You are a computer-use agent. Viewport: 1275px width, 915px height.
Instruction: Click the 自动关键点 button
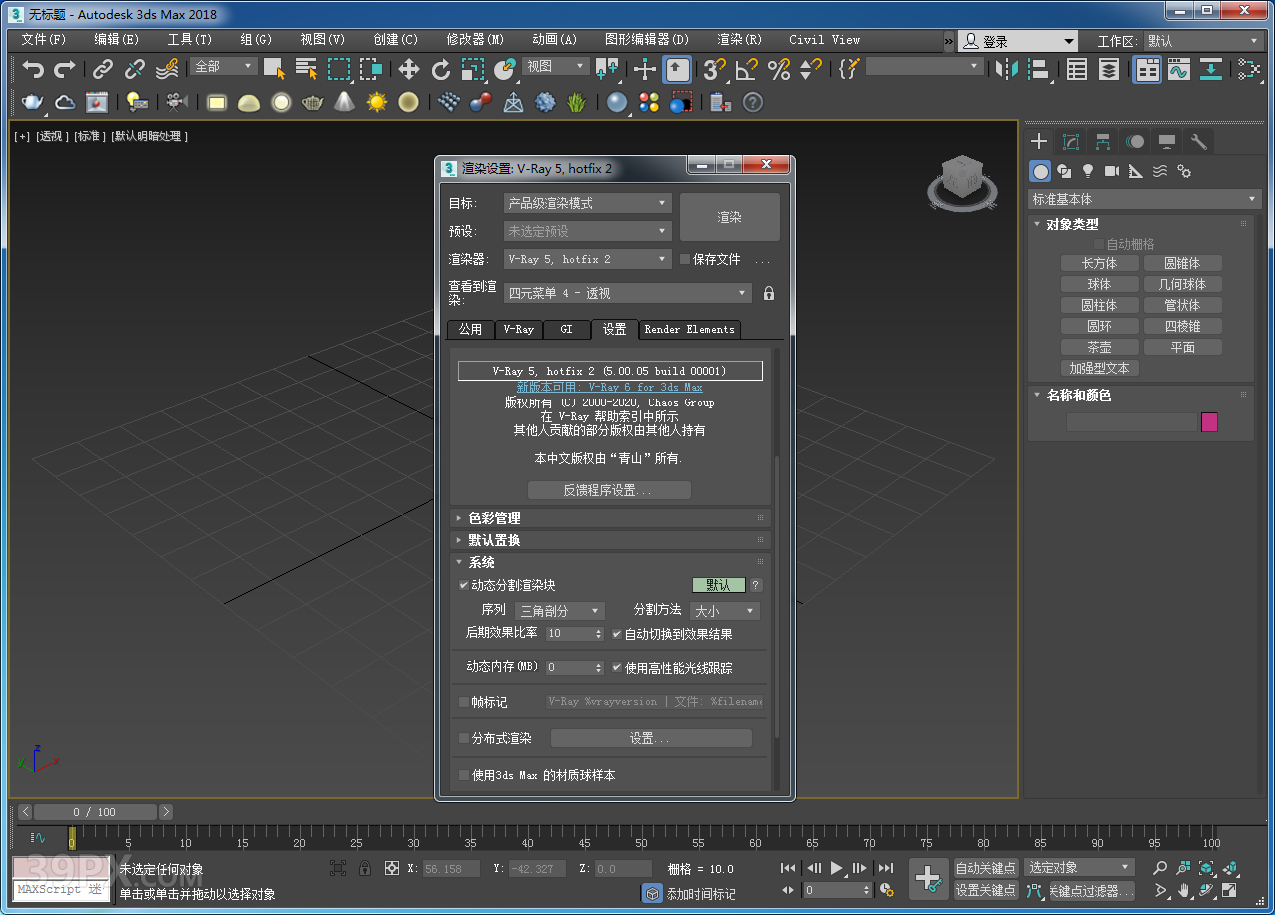(985, 867)
